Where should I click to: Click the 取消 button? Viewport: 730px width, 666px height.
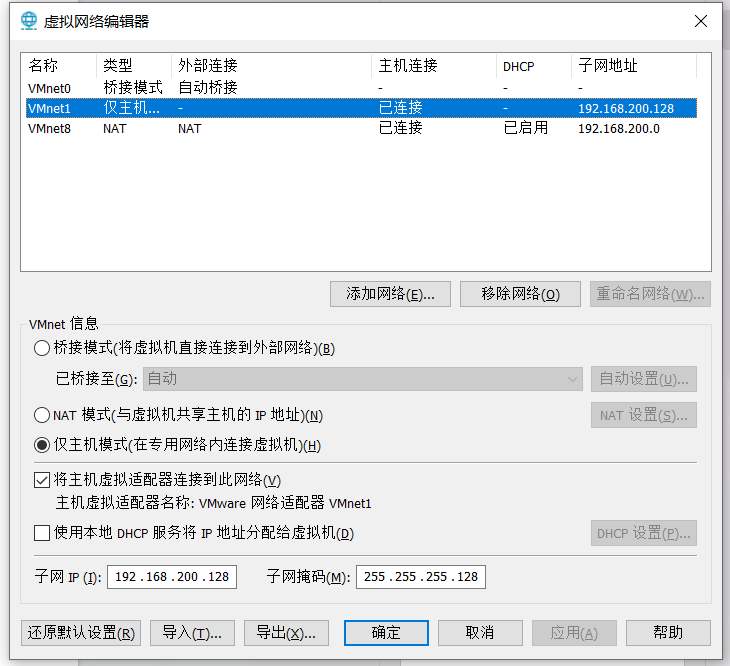480,633
